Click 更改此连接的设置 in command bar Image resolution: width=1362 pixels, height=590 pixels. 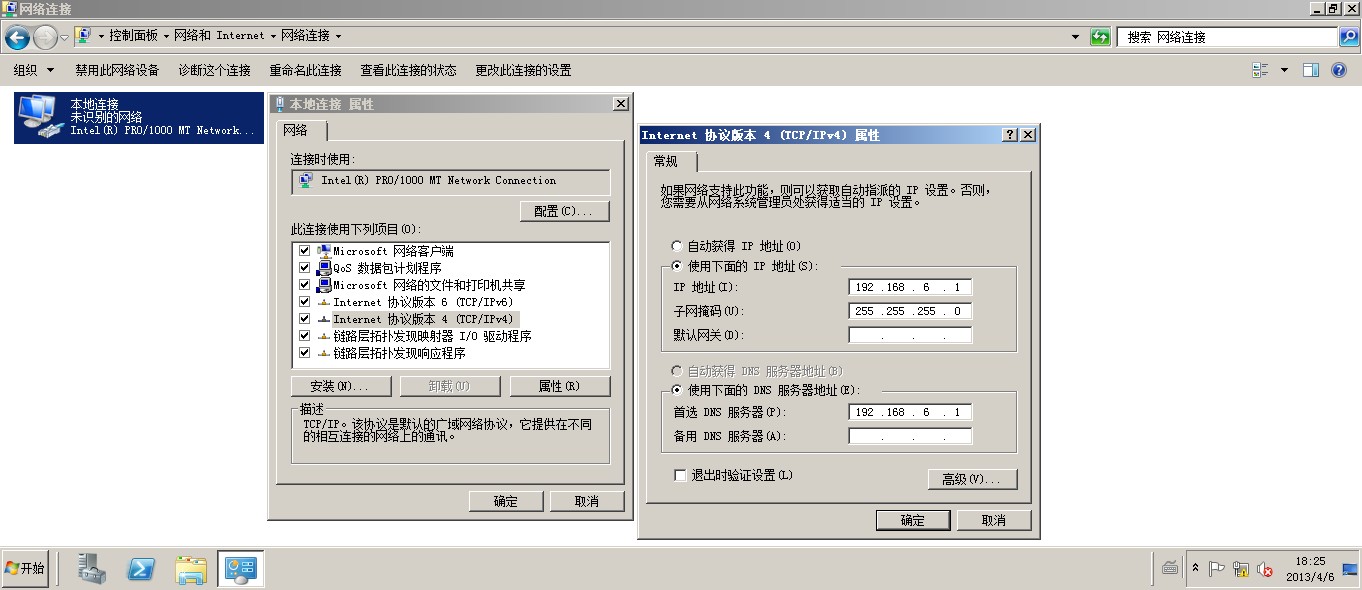point(523,70)
